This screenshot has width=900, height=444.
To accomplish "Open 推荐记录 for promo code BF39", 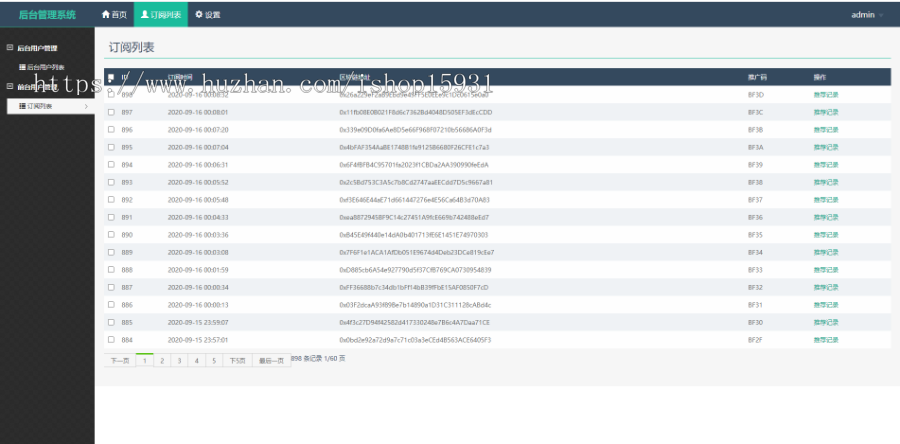I will (826, 165).
